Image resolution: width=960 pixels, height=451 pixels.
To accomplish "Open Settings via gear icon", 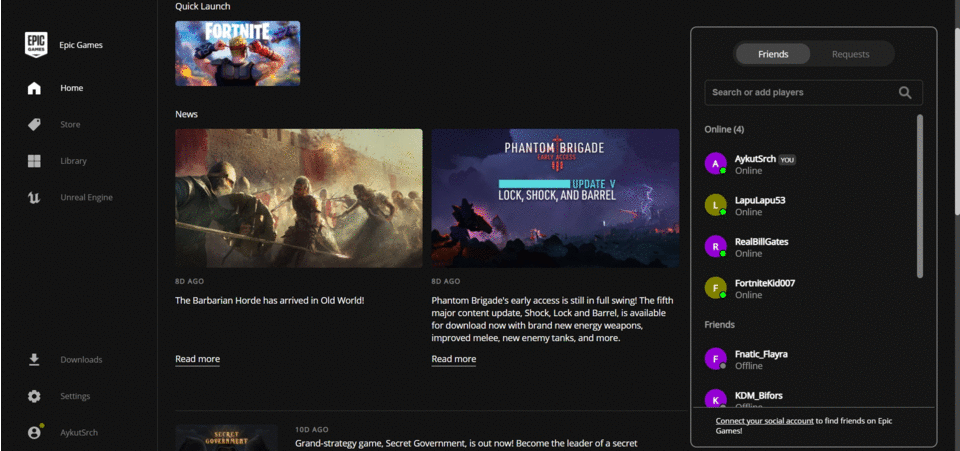I will pyautogui.click(x=34, y=396).
